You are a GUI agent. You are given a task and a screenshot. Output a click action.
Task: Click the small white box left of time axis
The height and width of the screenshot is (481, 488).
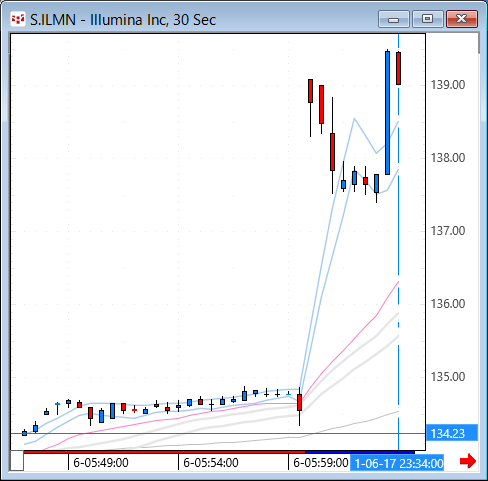[x=17, y=461]
